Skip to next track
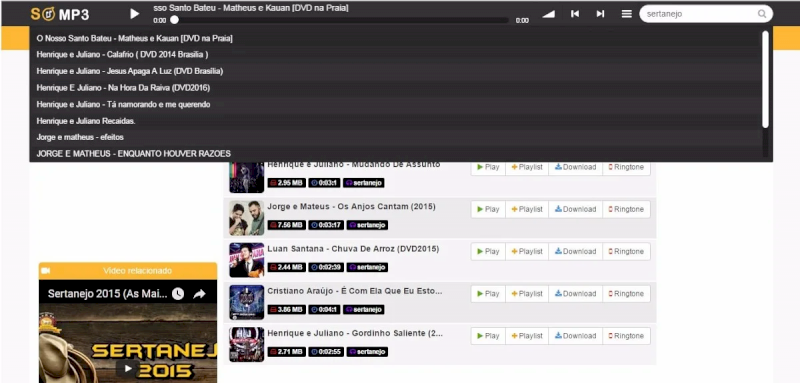The height and width of the screenshot is (383, 800). pos(601,14)
